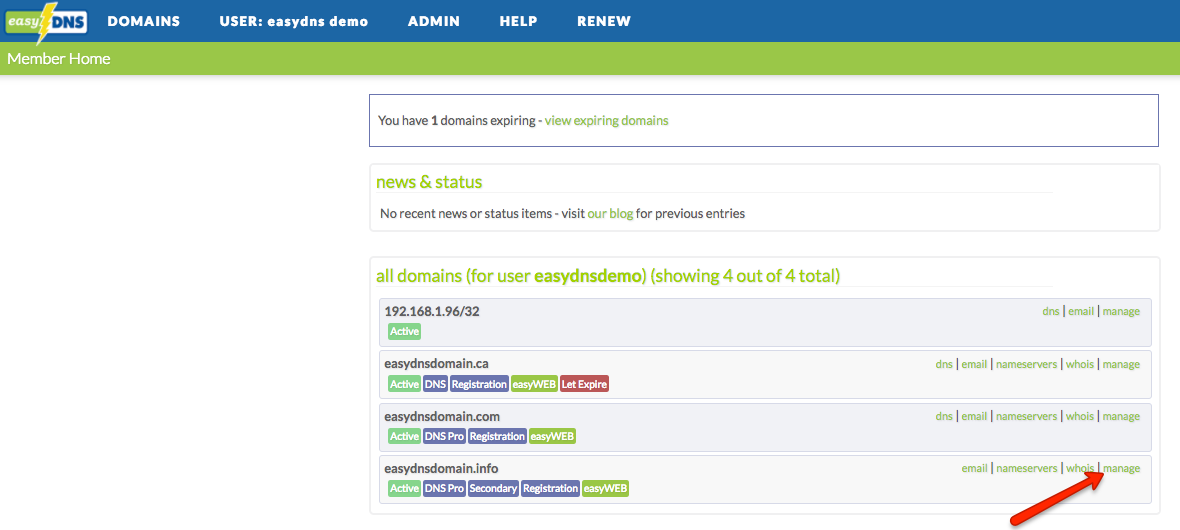This screenshot has width=1180, height=530.
Task: Follow the view expiring domains link
Action: point(607,120)
